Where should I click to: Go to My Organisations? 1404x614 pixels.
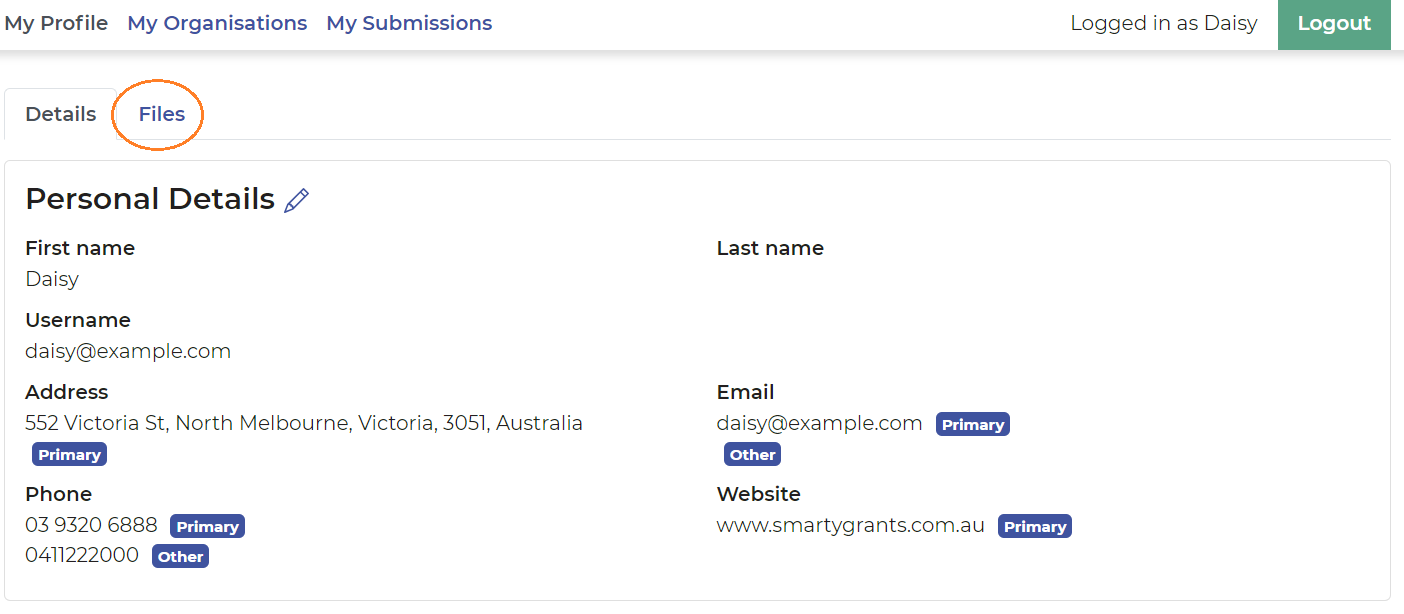217,23
